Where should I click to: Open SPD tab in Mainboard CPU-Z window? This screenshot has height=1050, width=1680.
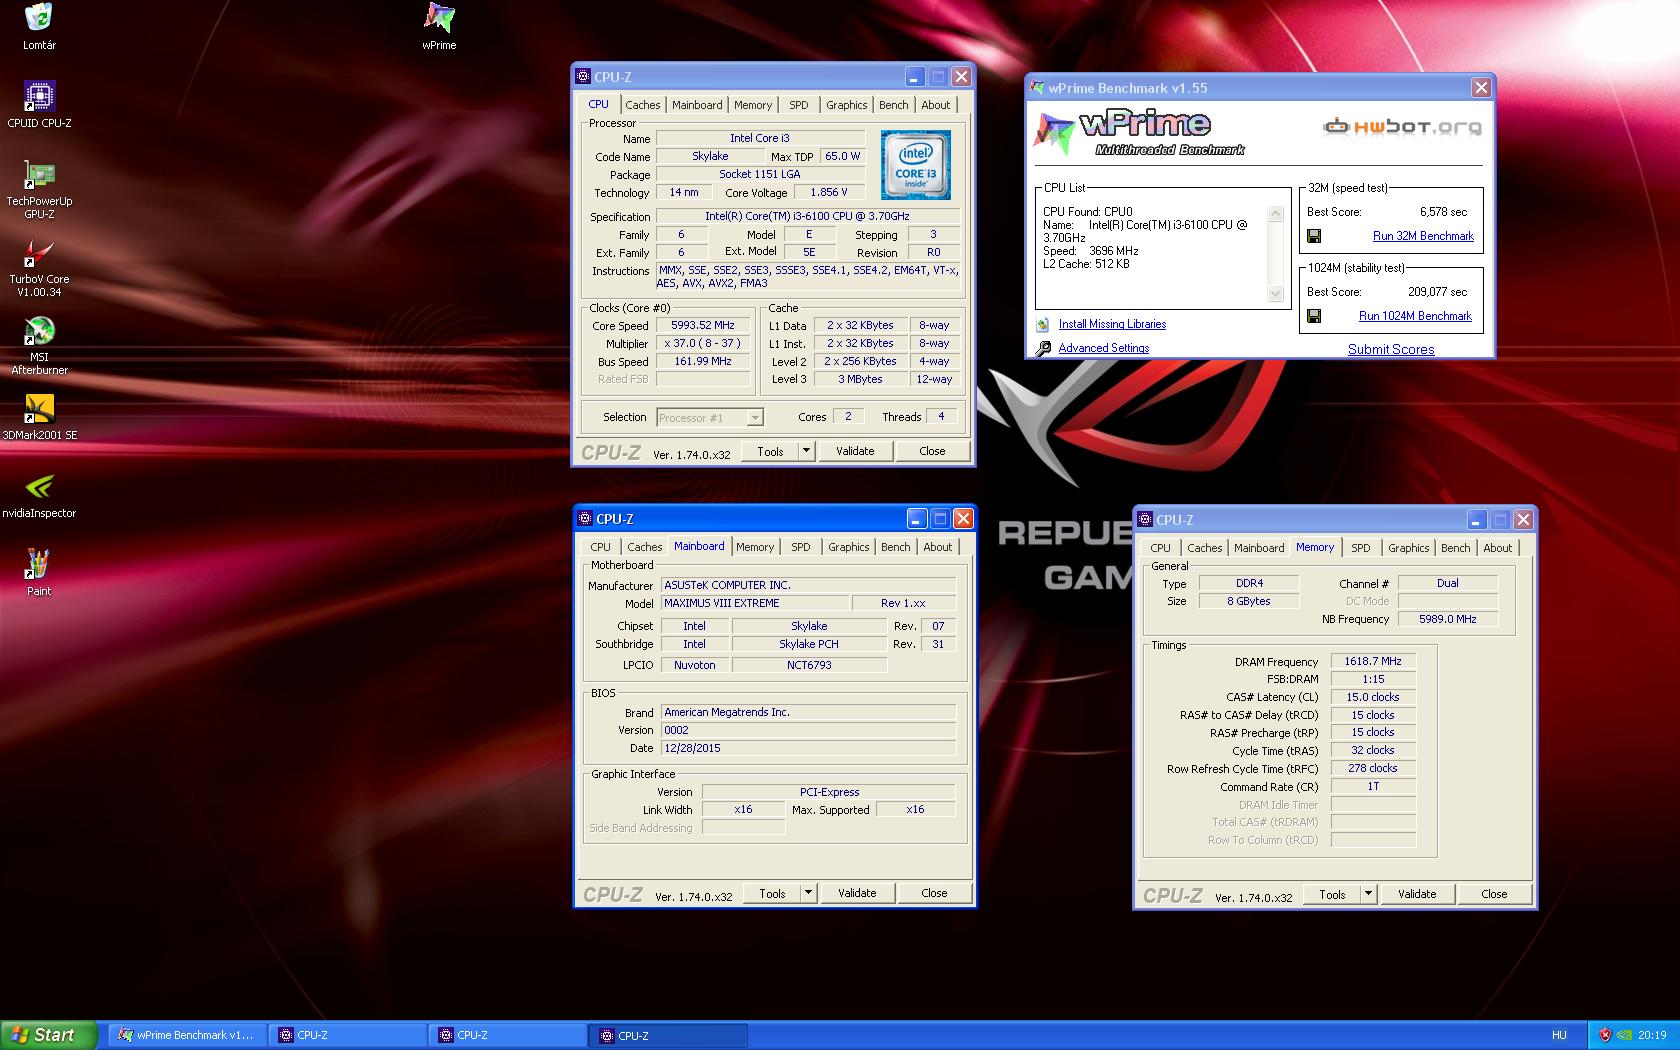pyautogui.click(x=801, y=547)
